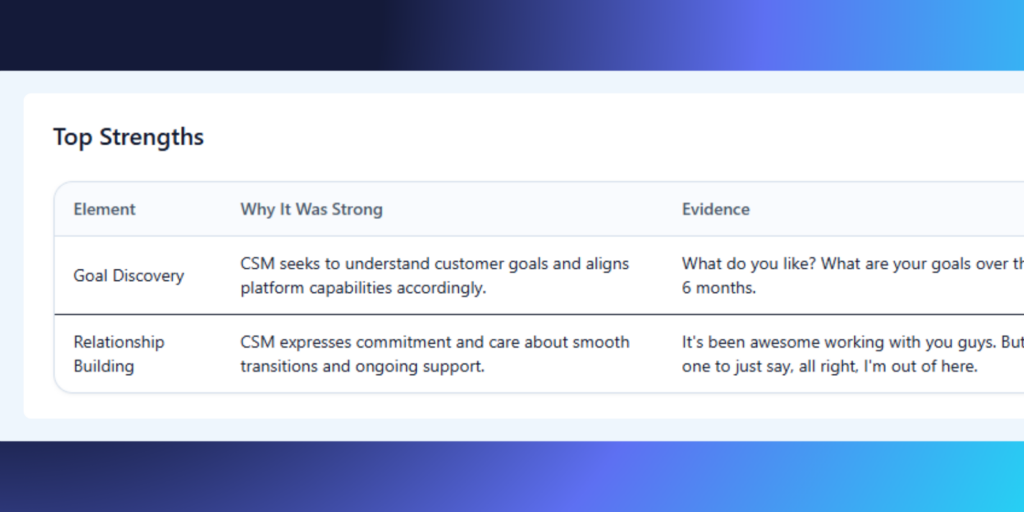Viewport: 1024px width, 512px height.
Task: Click the dark gradient banner at top
Action: click(512, 35)
